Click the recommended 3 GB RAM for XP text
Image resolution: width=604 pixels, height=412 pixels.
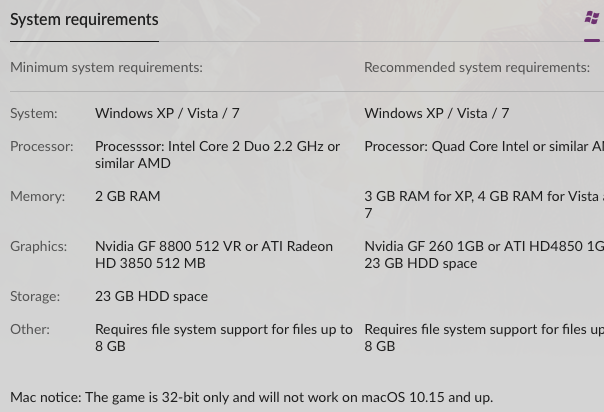pyautogui.click(x=484, y=204)
